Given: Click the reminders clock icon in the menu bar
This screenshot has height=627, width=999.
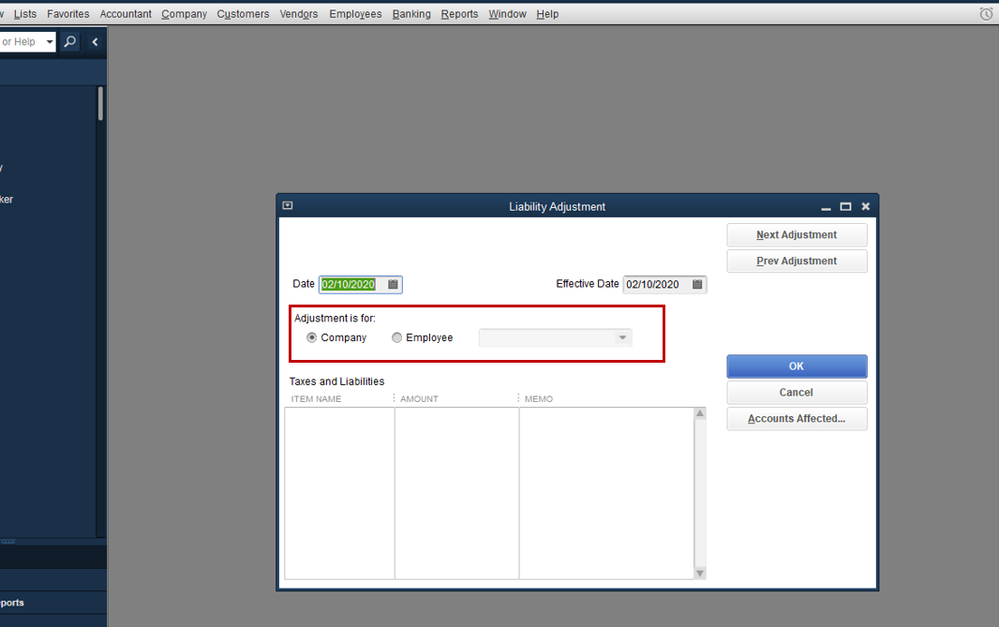Looking at the screenshot, I should point(986,13).
